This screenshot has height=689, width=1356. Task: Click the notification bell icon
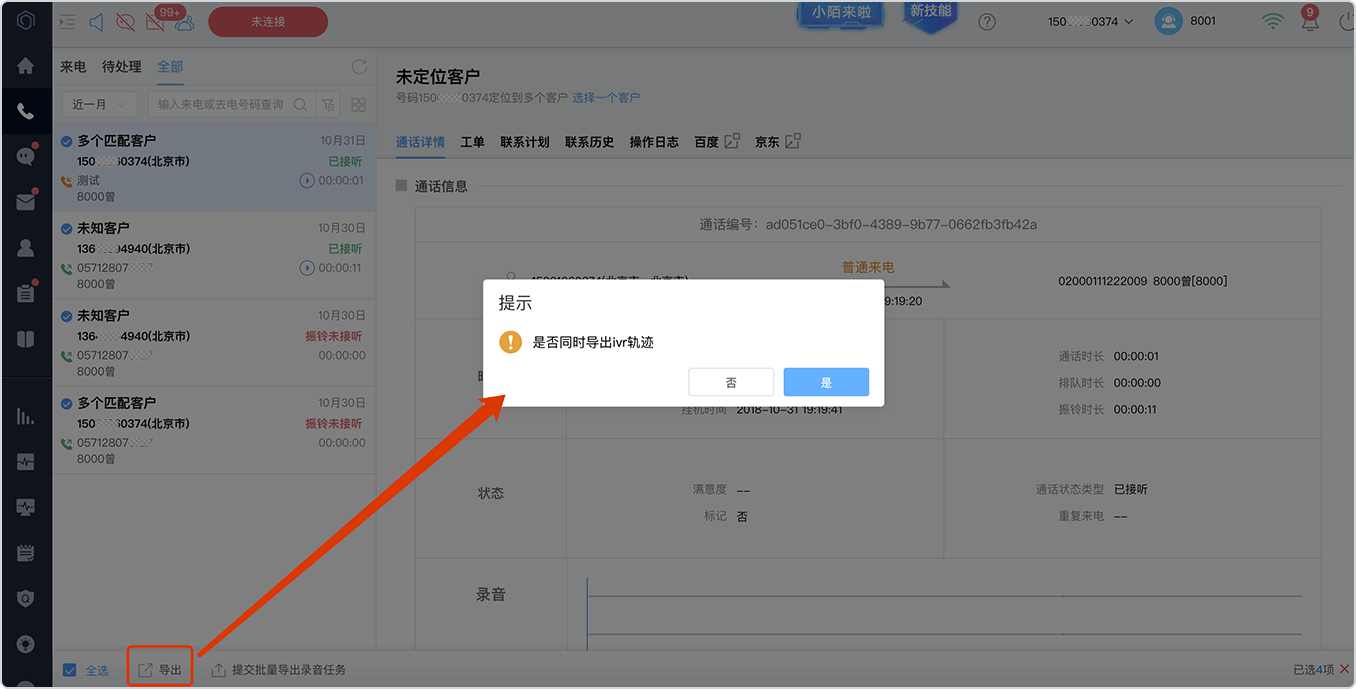point(1309,22)
